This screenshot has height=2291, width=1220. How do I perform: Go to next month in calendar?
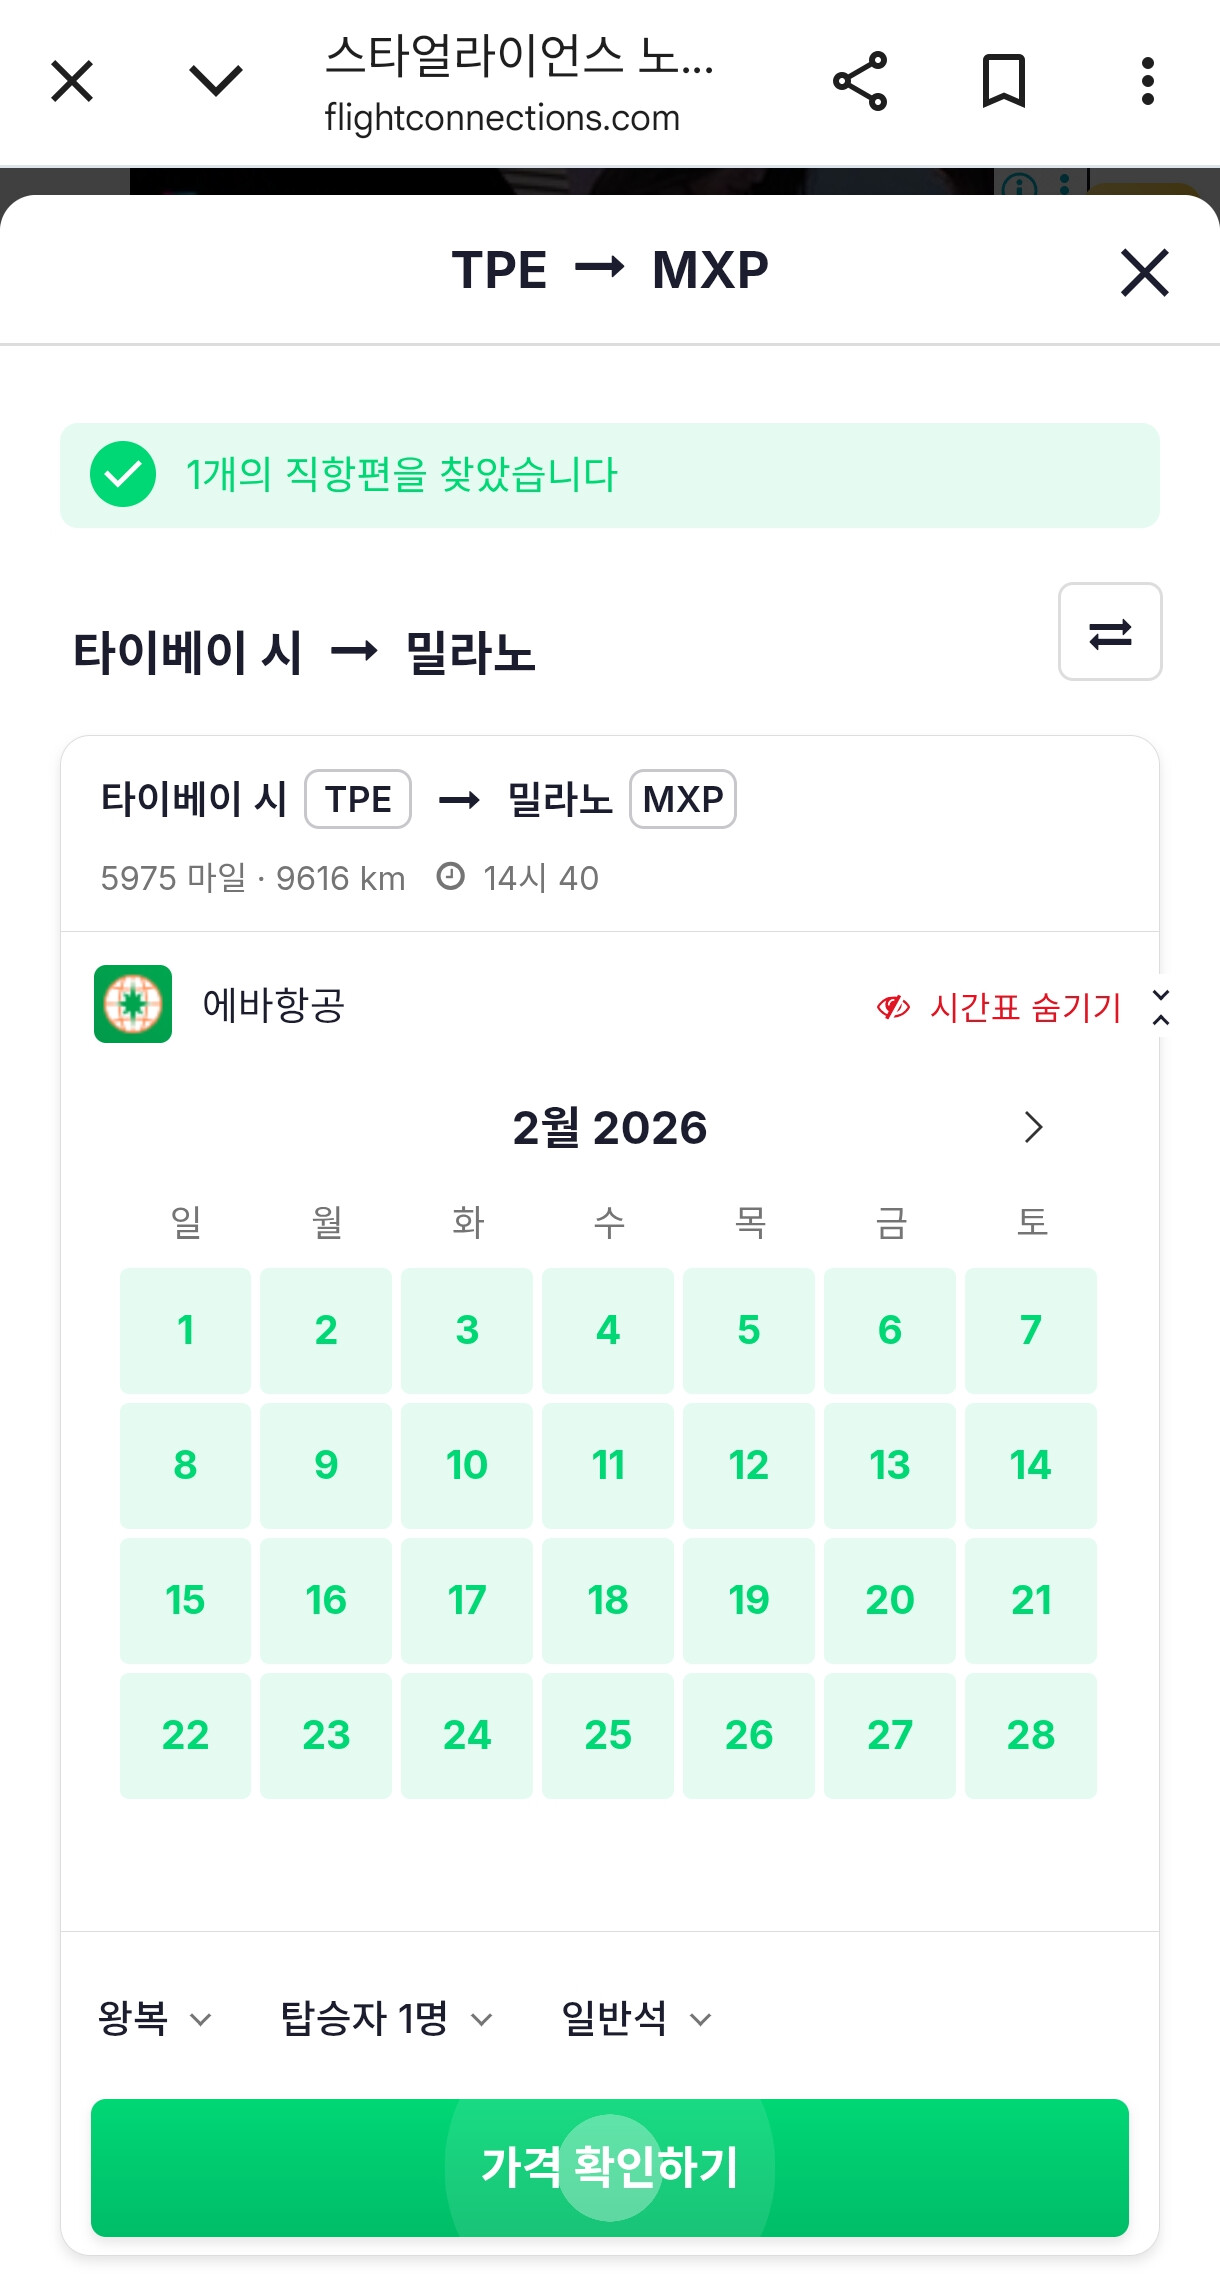[x=1033, y=1127]
